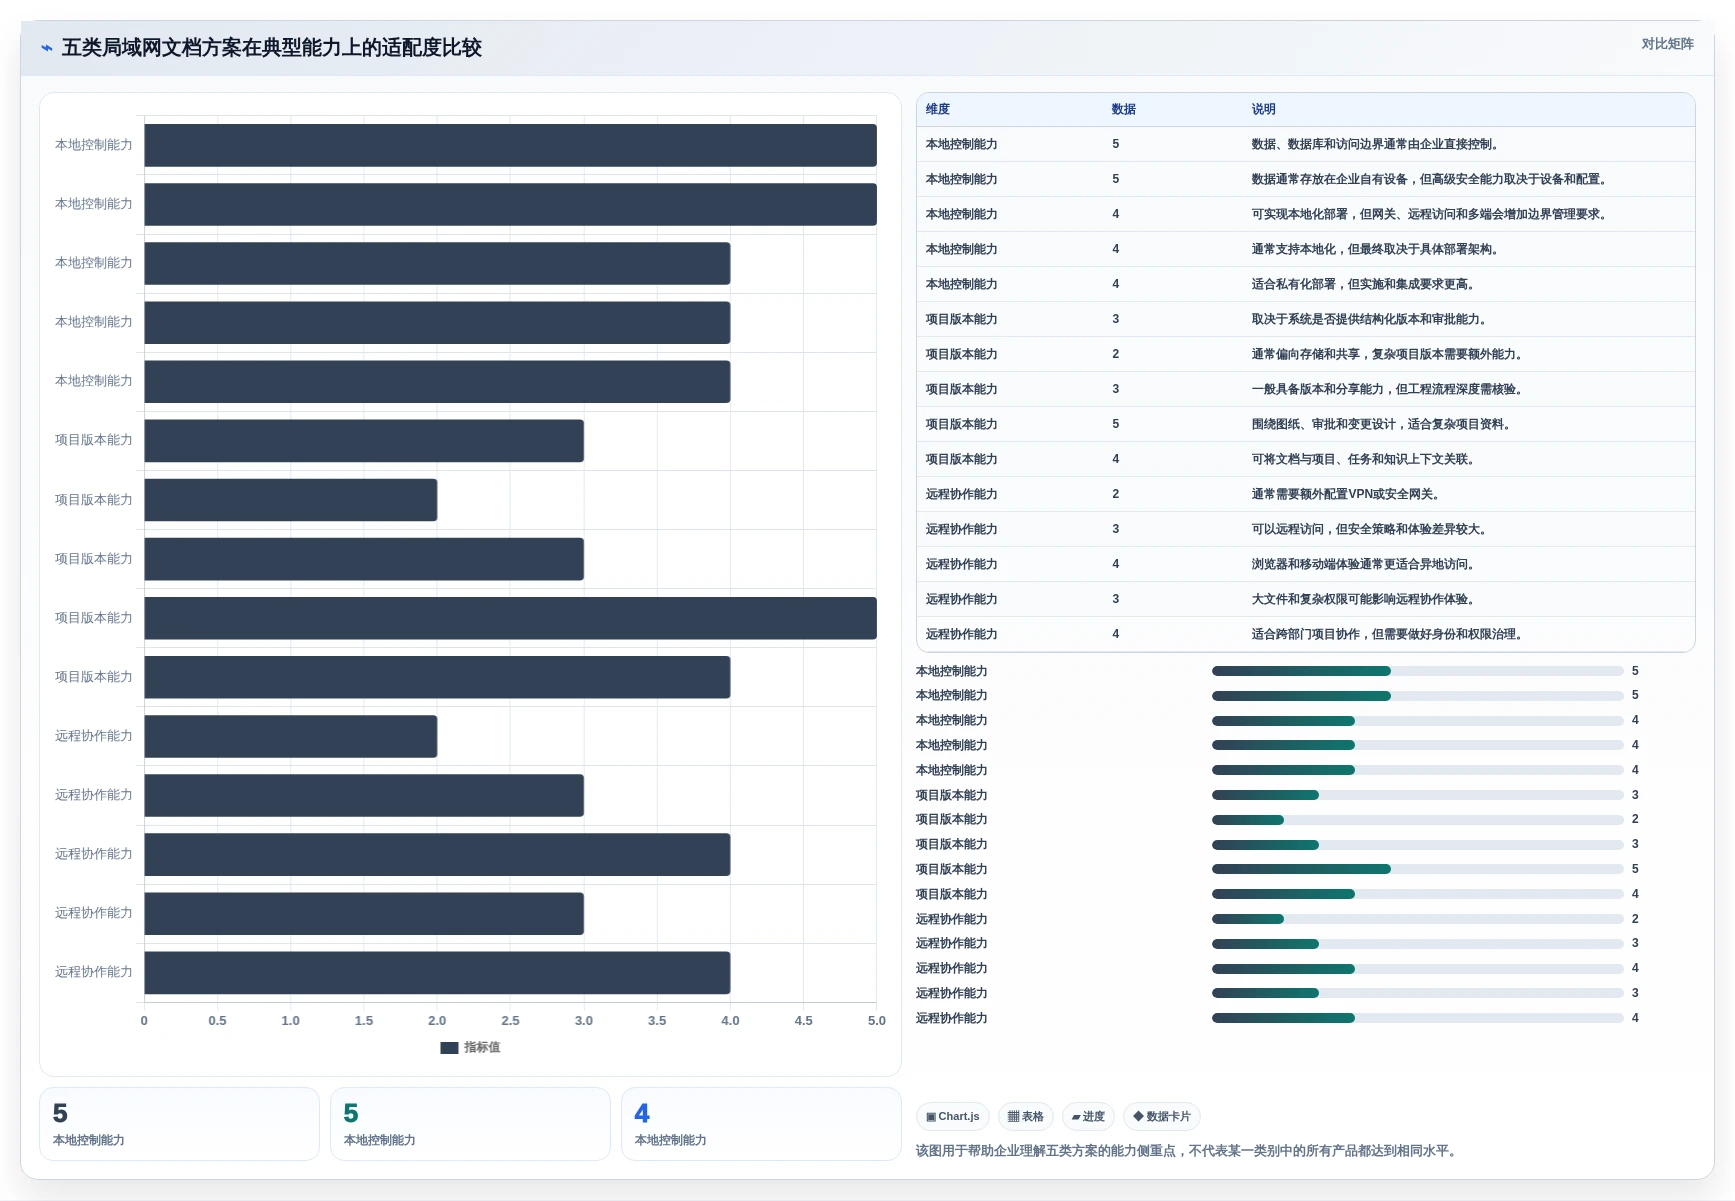Click the footnote text 该图用于帮助企业理解
The image size is (1735, 1201).
click(1188, 1151)
